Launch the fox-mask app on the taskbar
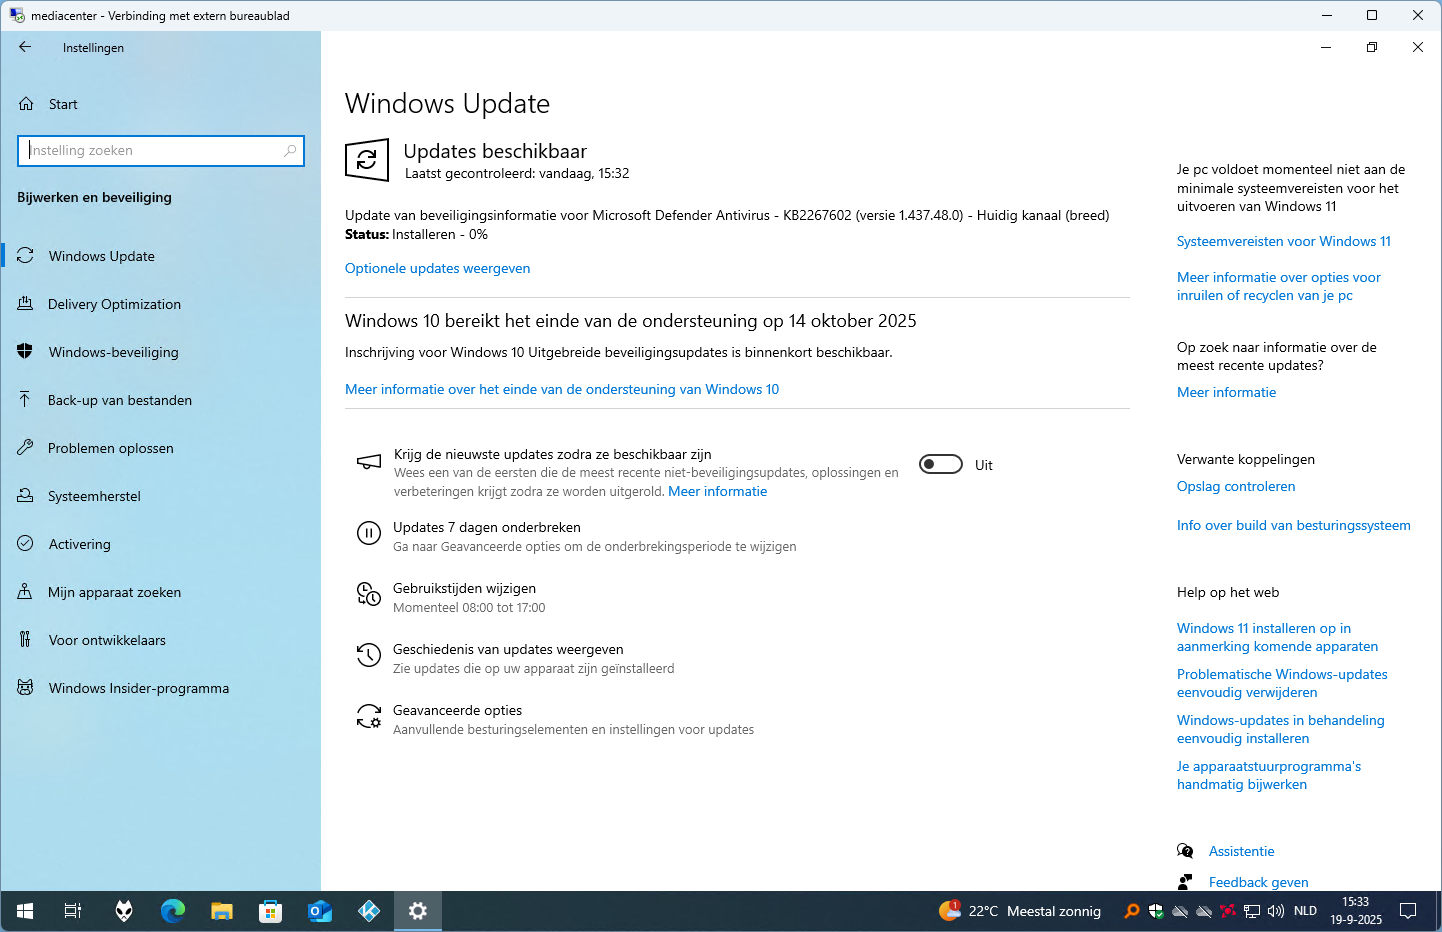Image resolution: width=1442 pixels, height=932 pixels. pyautogui.click(x=124, y=911)
